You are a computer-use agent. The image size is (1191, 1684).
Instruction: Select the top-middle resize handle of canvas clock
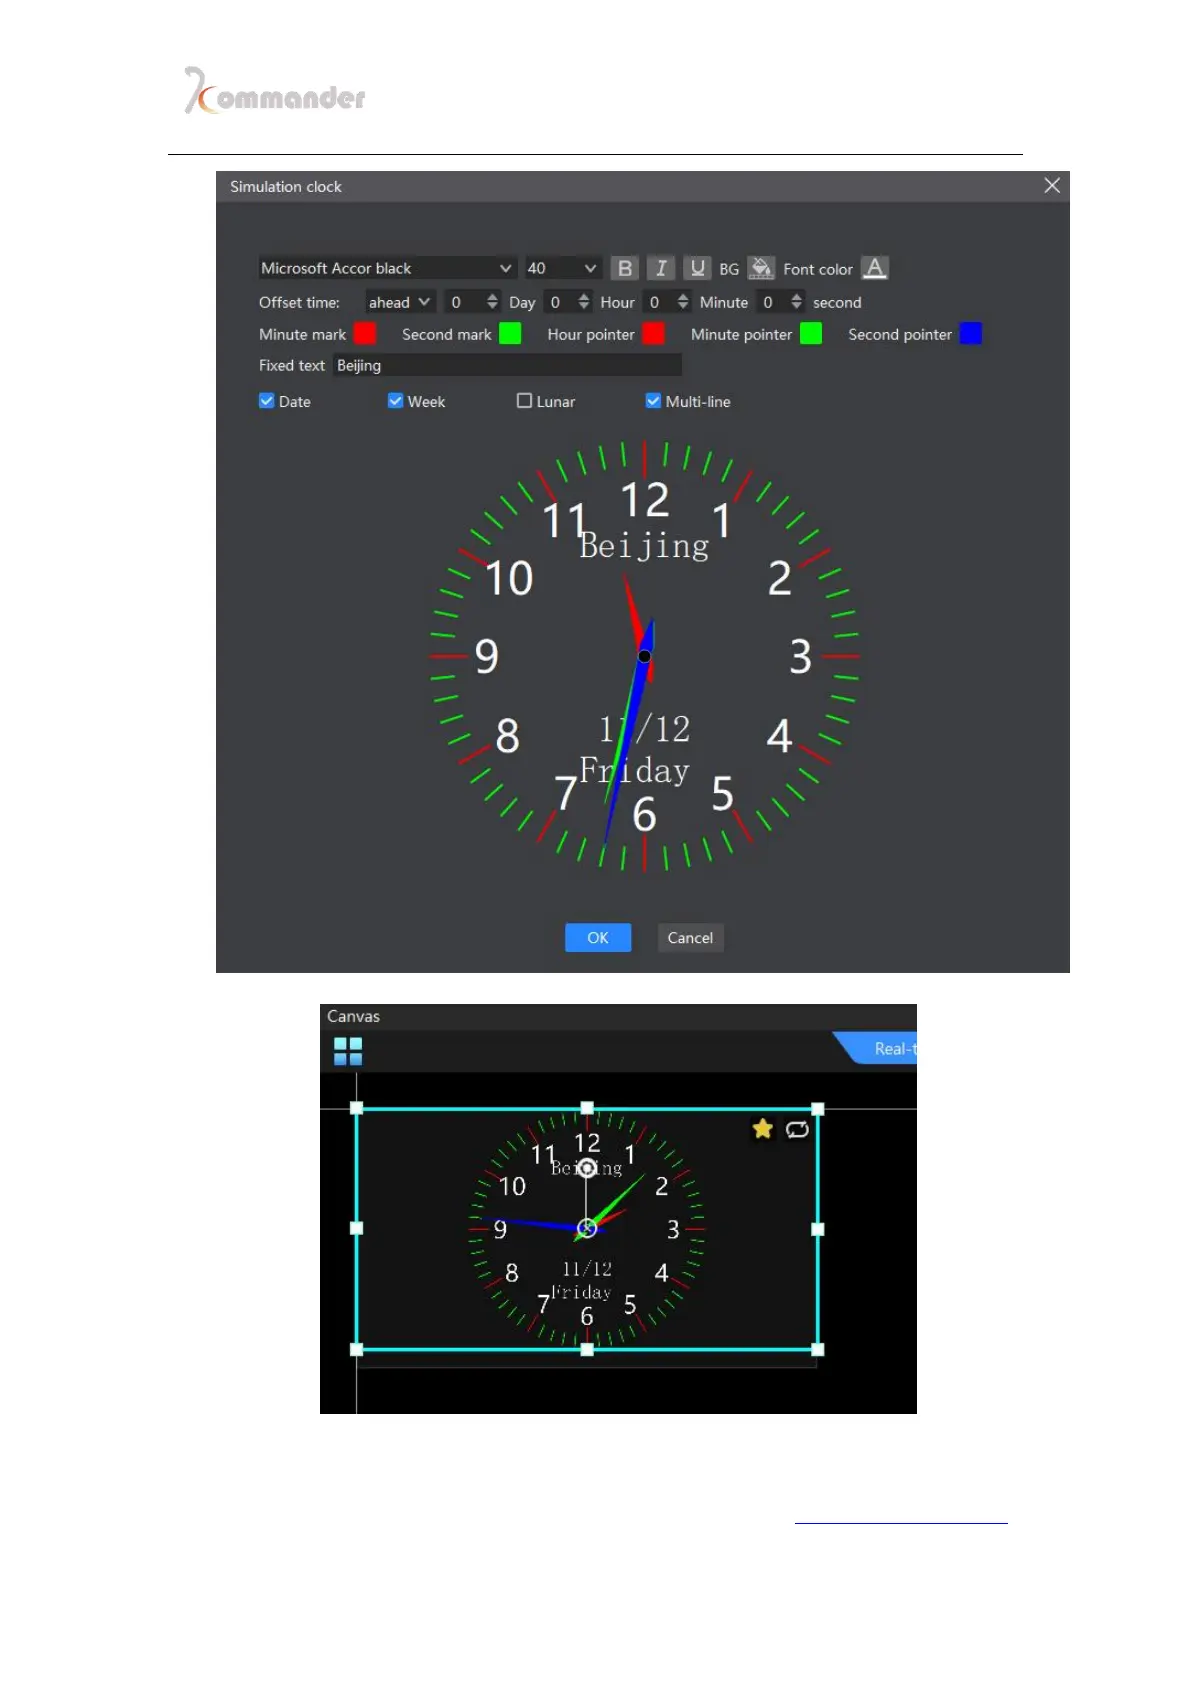point(587,1108)
